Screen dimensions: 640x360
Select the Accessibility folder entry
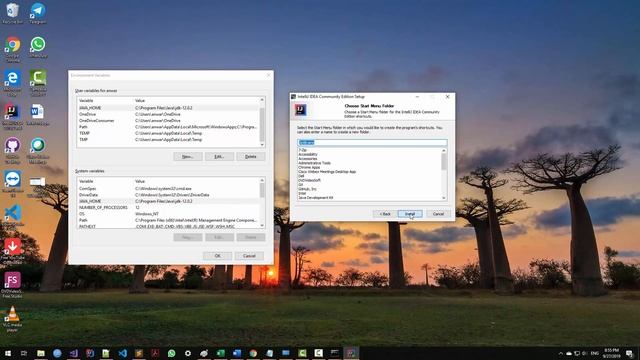click(x=308, y=154)
